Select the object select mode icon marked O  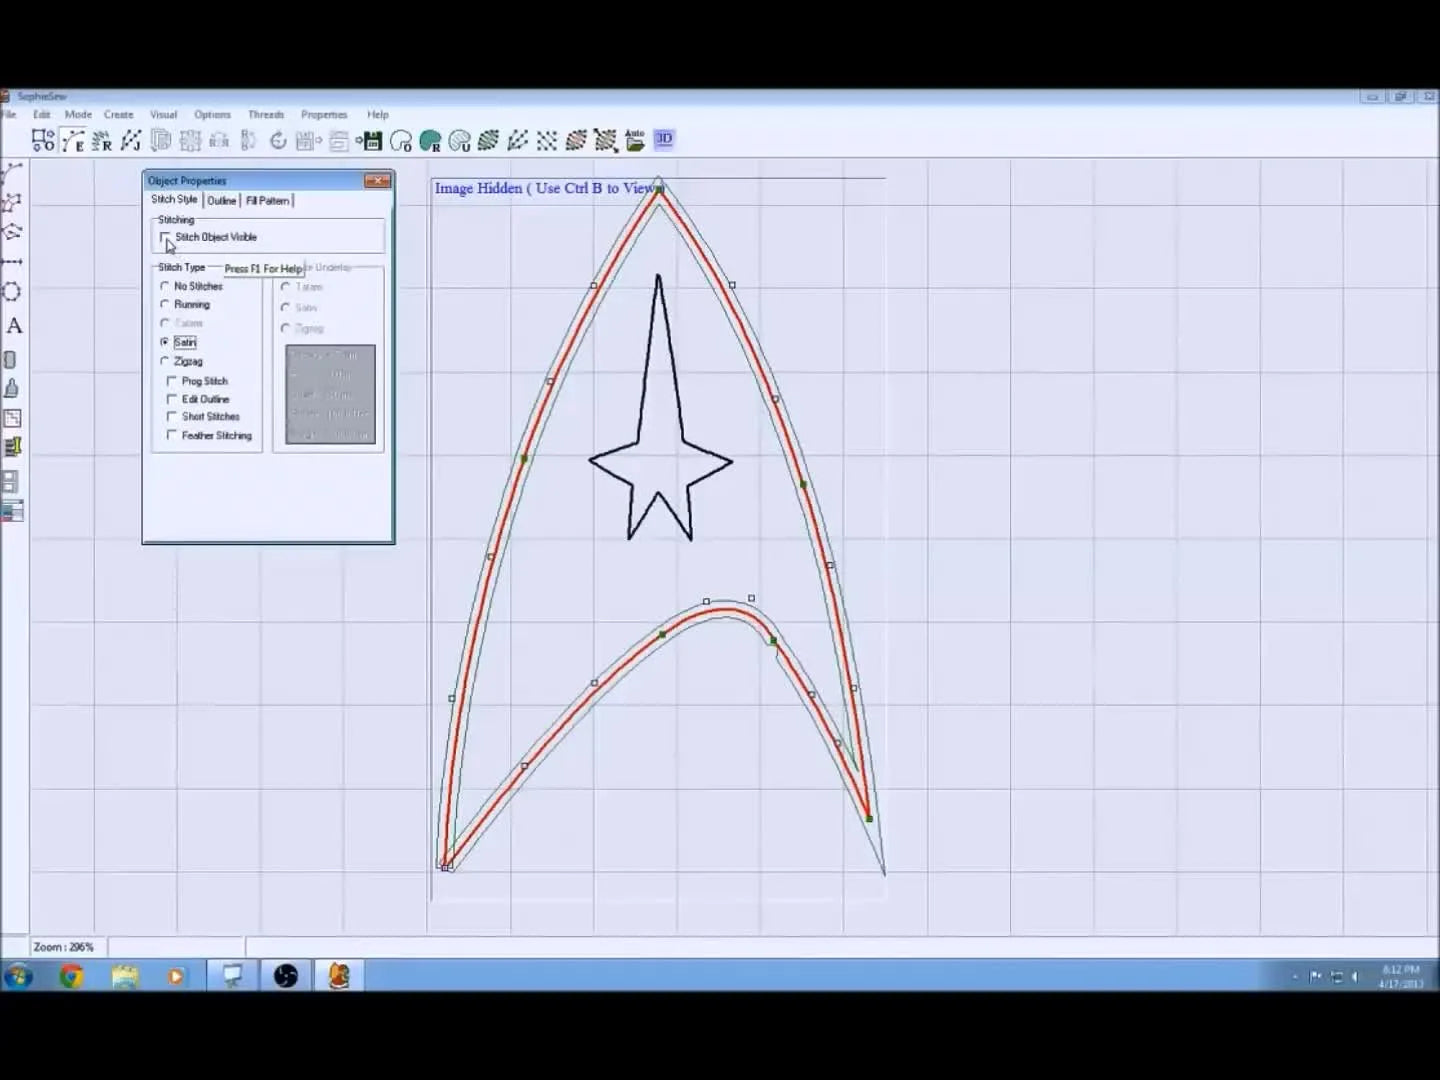click(x=43, y=140)
